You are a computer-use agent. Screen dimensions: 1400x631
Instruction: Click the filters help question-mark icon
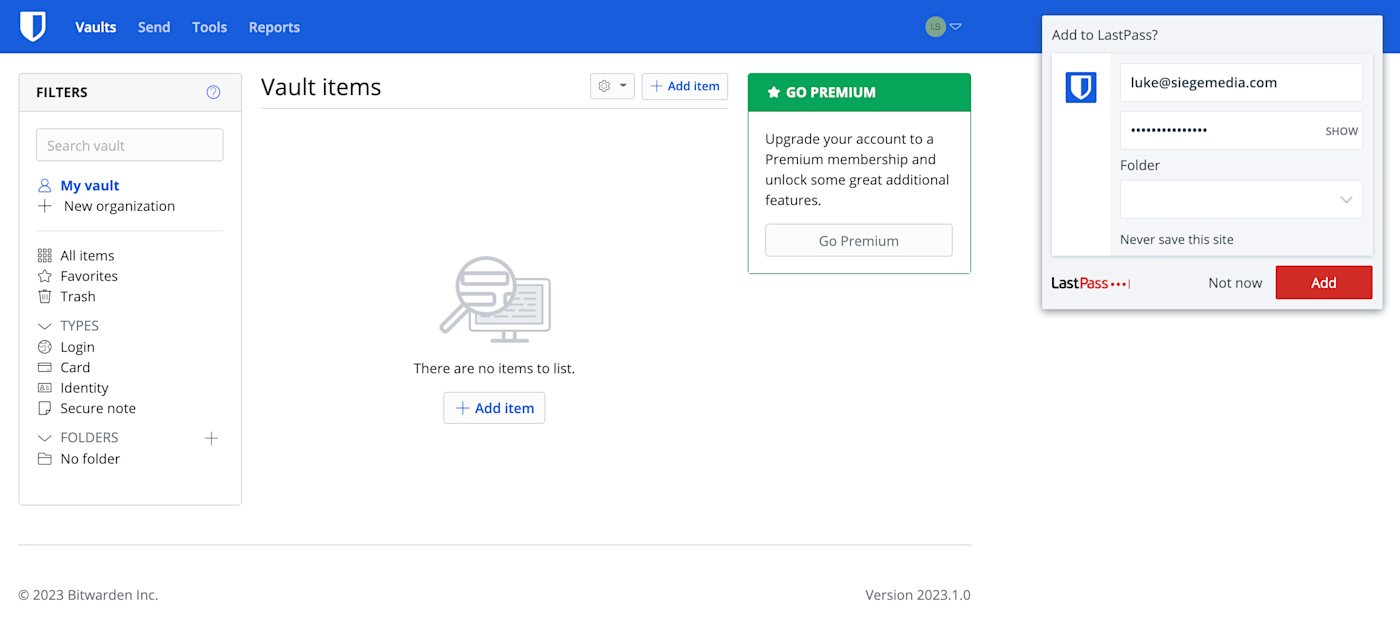click(213, 92)
